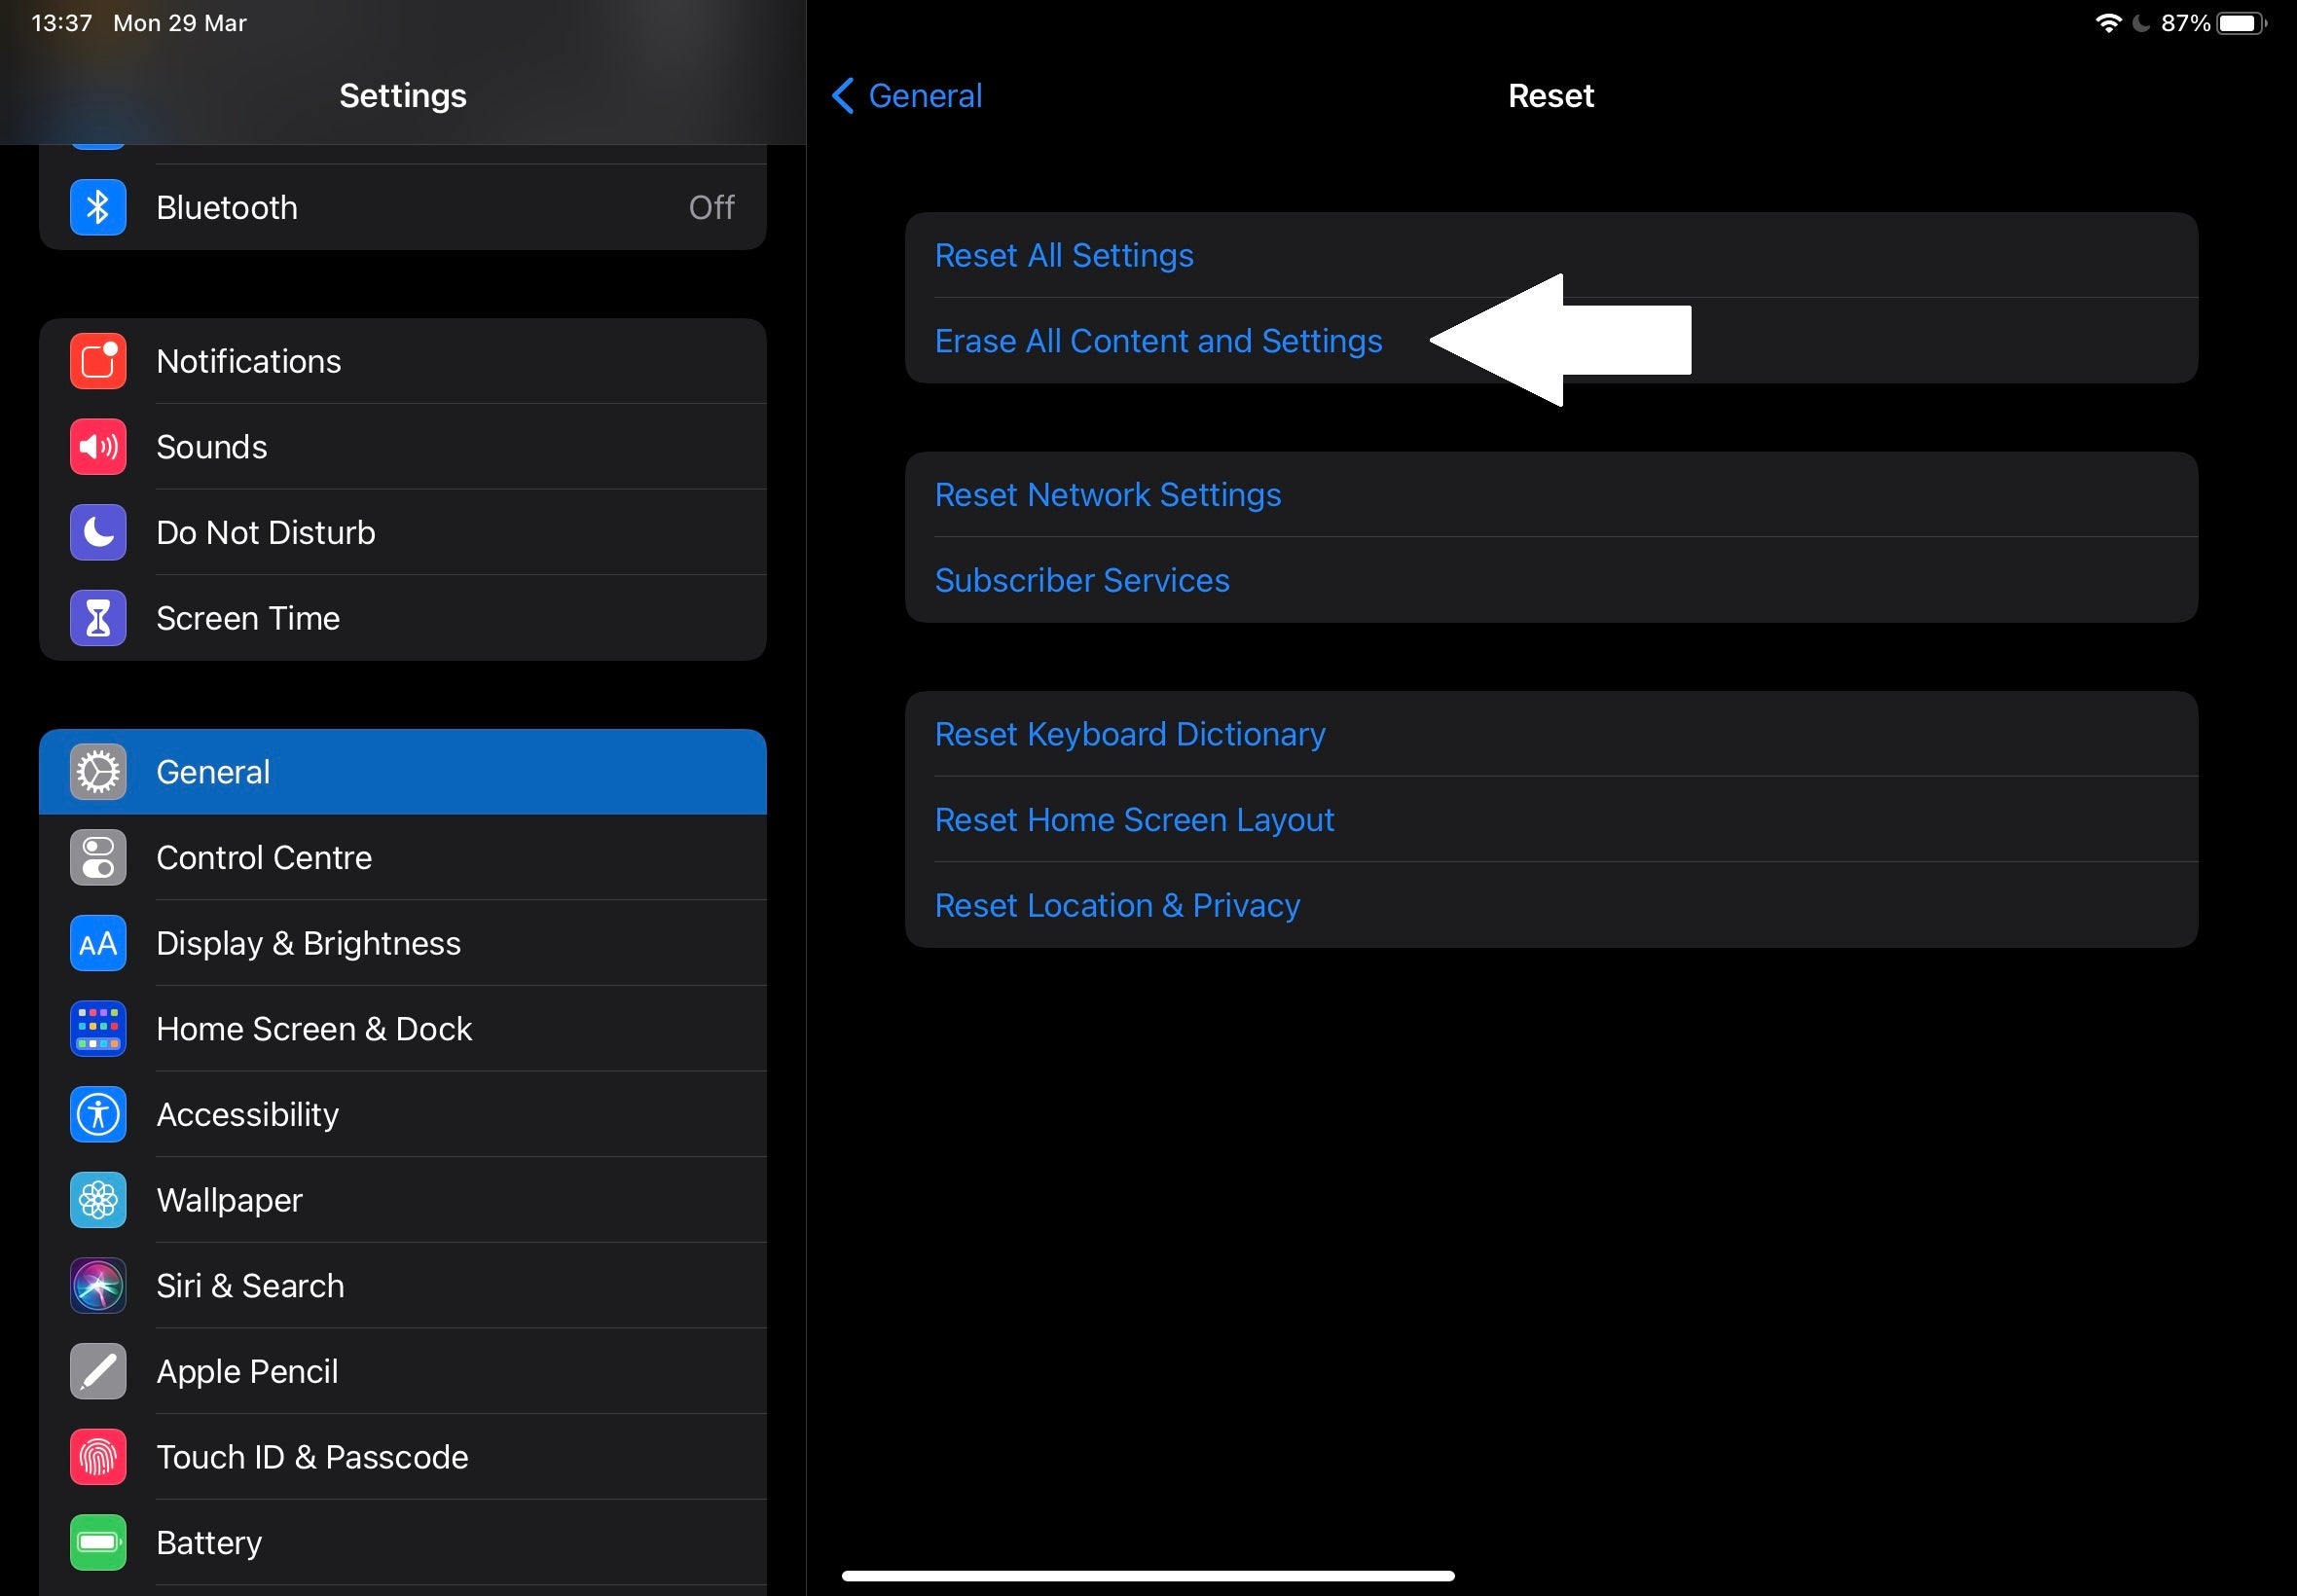Tap Erase All Content and Settings

coord(1551,341)
